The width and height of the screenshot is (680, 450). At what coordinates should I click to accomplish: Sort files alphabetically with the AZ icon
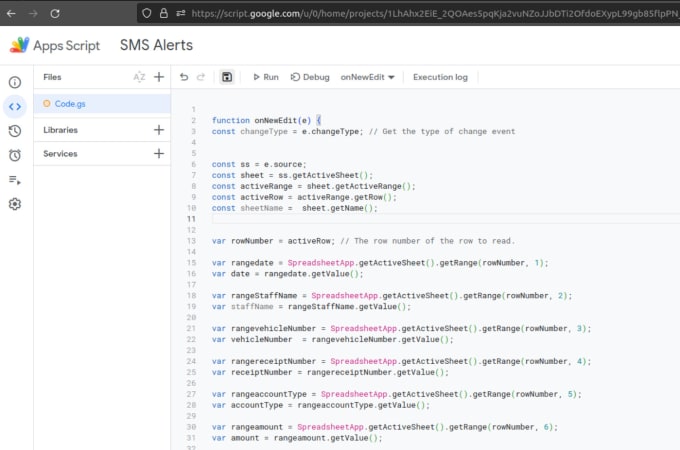(139, 77)
